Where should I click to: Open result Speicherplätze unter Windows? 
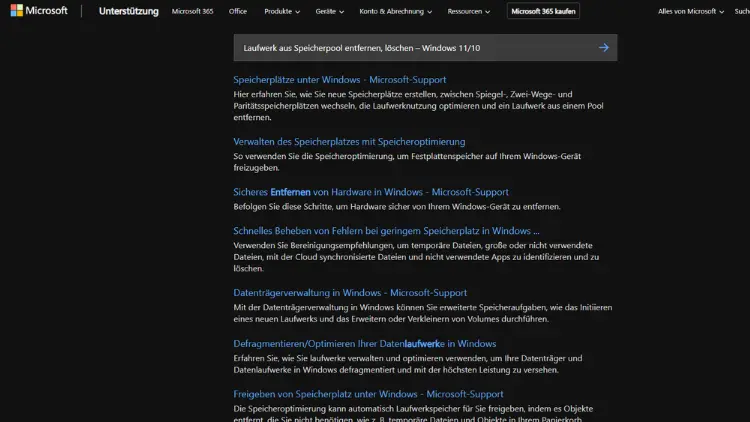[340, 79]
